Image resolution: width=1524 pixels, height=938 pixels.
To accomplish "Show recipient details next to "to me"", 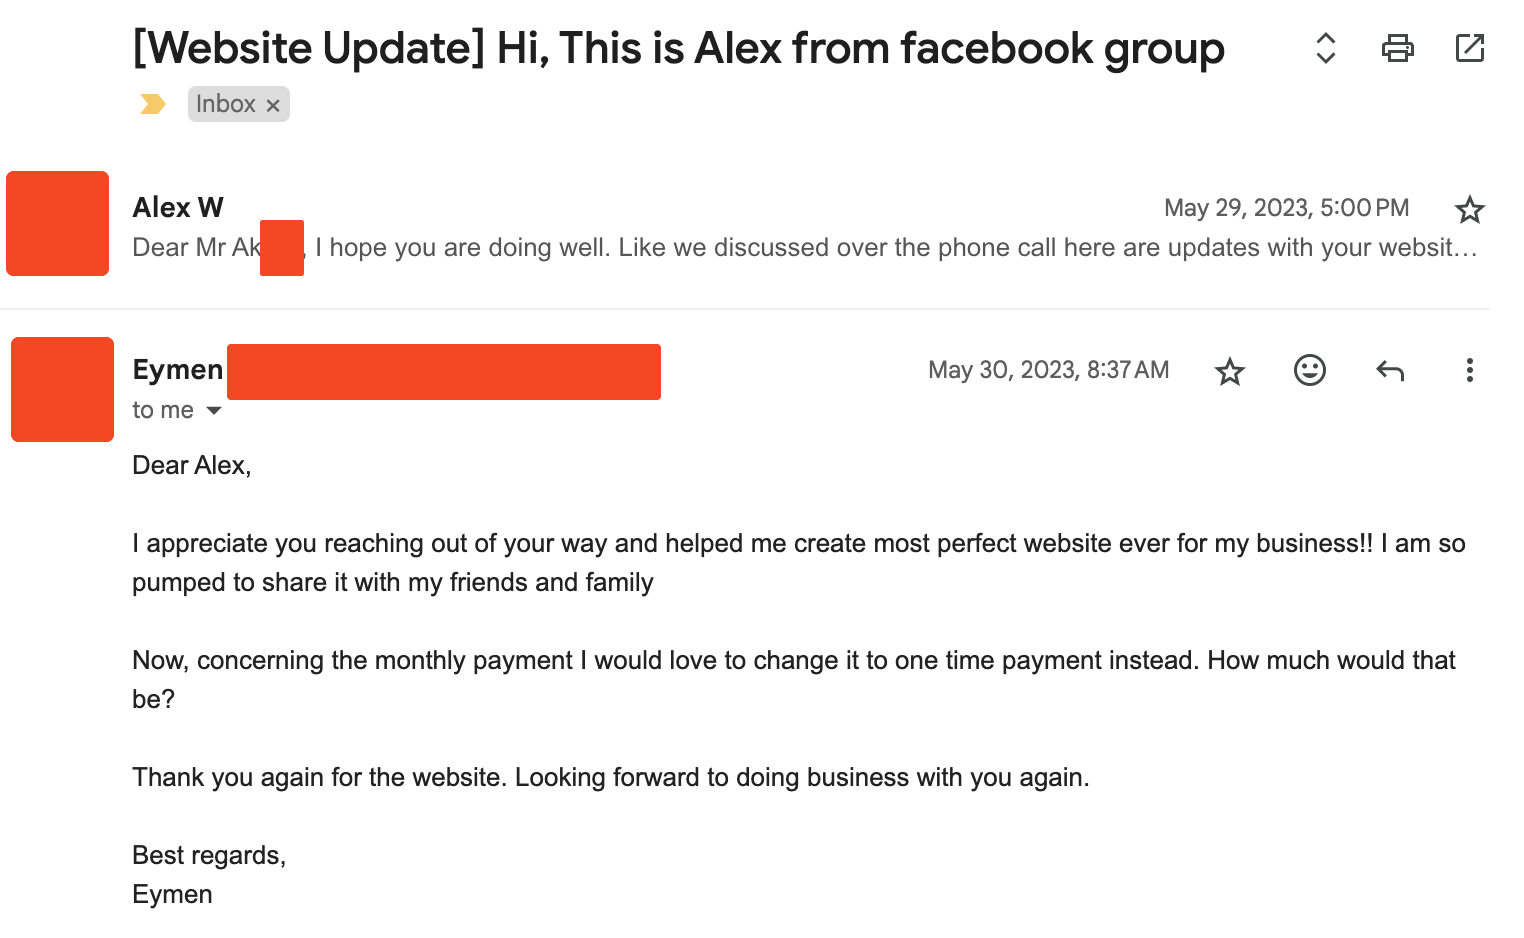I will coord(214,410).
